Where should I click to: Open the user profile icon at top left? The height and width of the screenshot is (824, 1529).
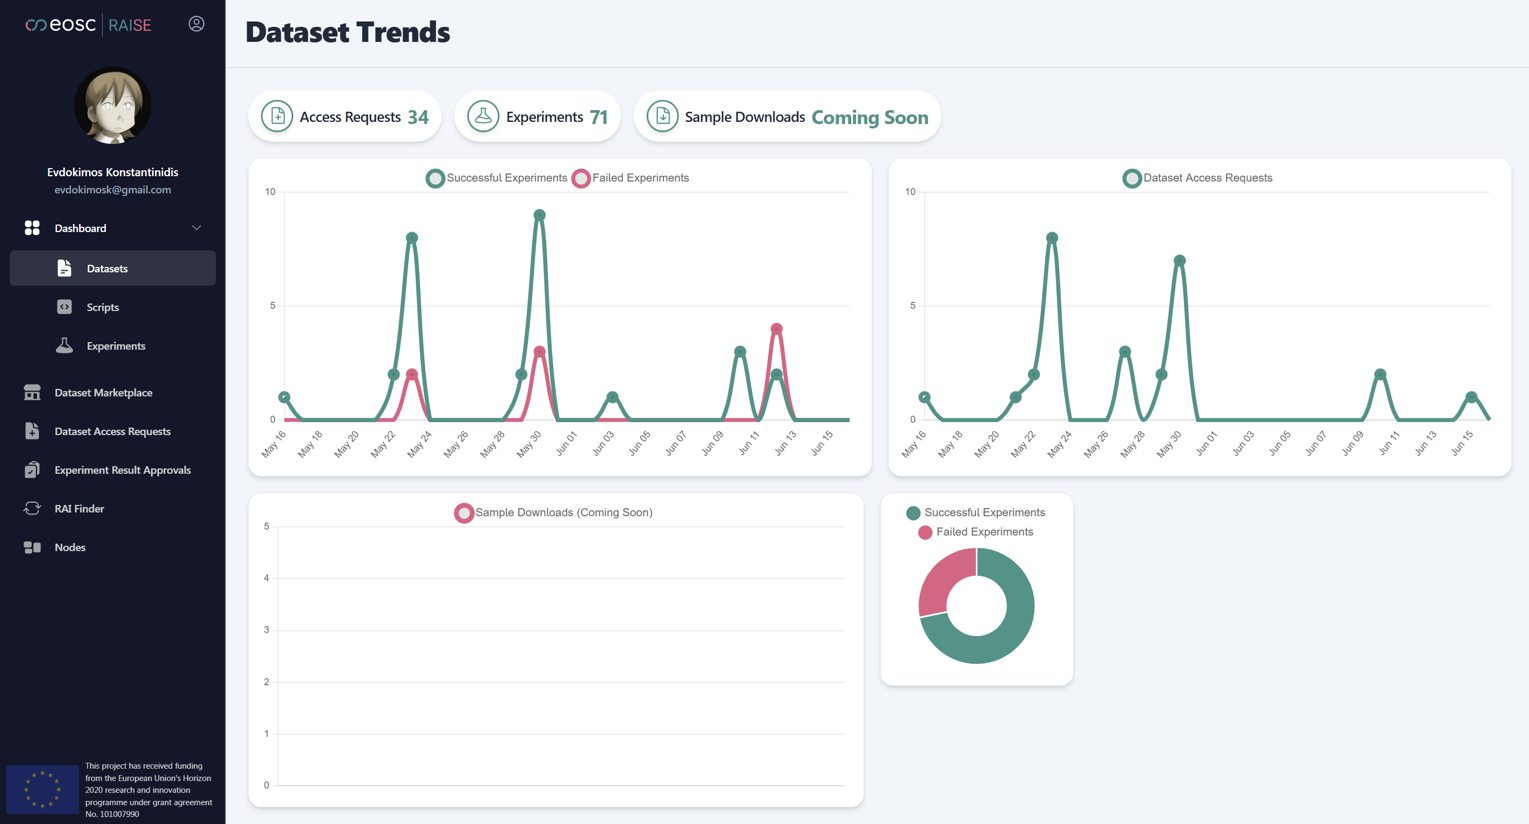coord(196,22)
